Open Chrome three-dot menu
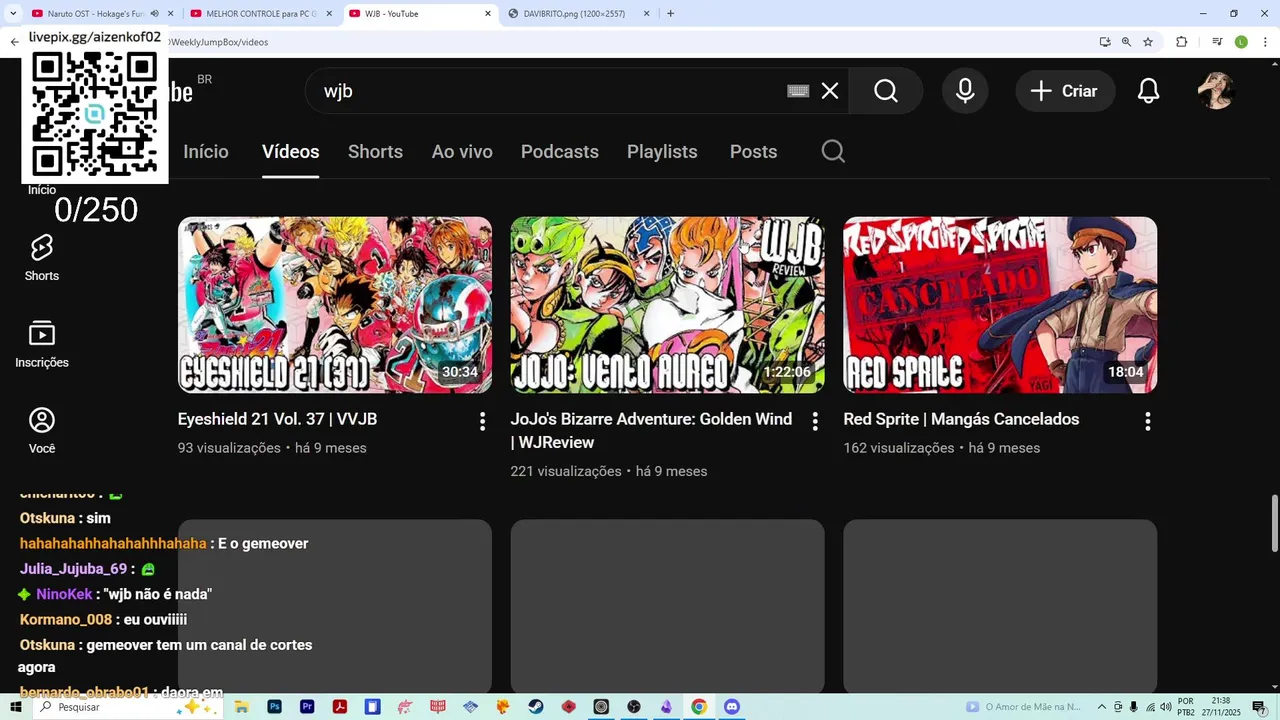 (1263, 42)
